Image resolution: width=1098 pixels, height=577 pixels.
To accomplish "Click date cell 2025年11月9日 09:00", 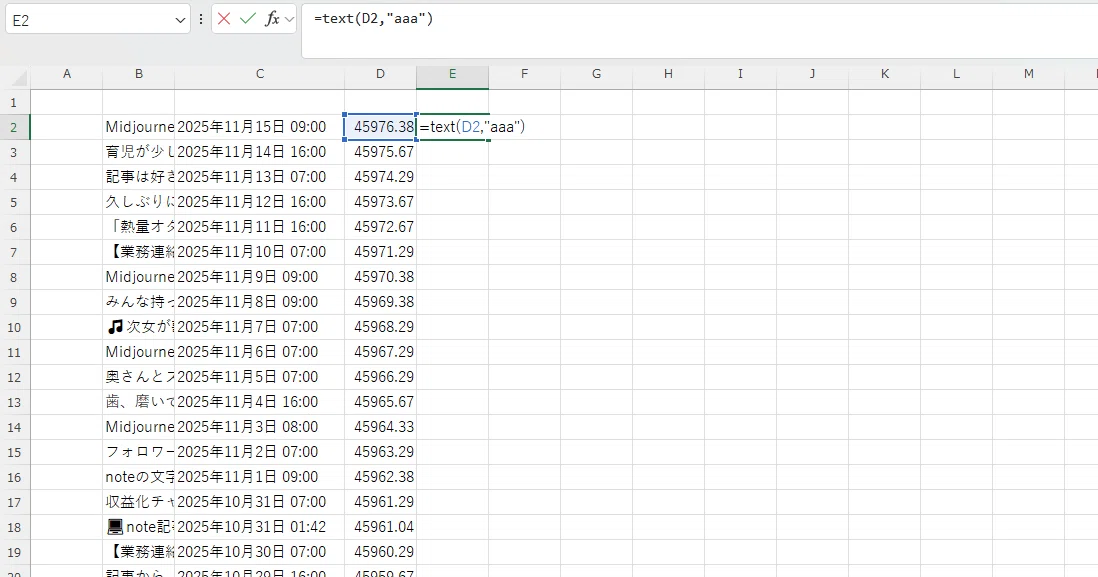I will pos(260,277).
